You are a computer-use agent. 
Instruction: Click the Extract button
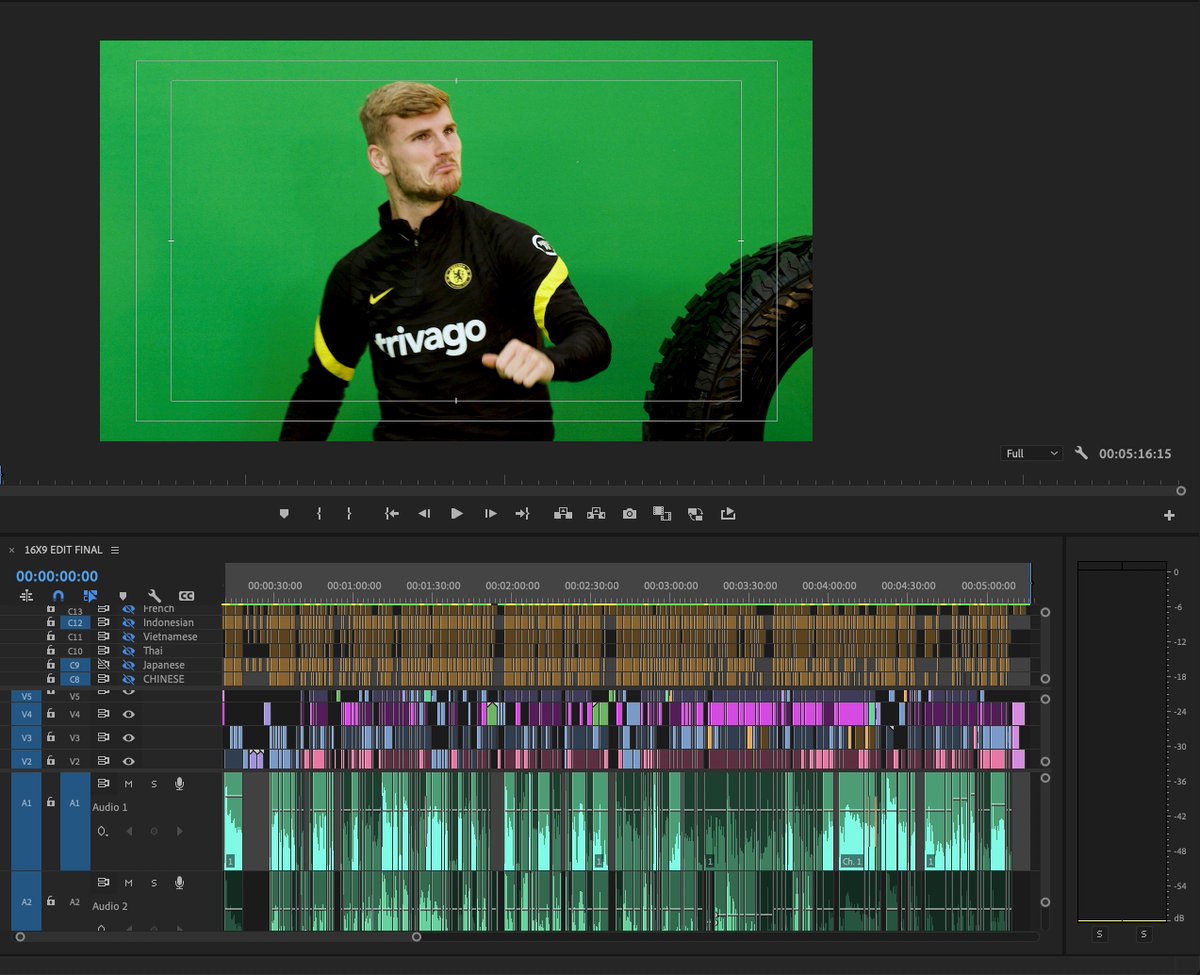click(596, 513)
